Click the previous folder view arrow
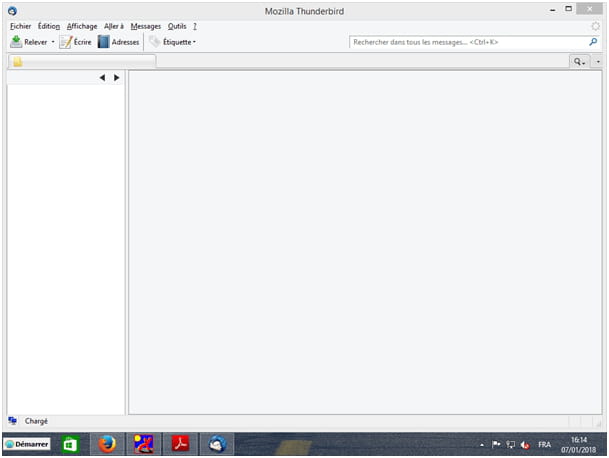 point(103,78)
